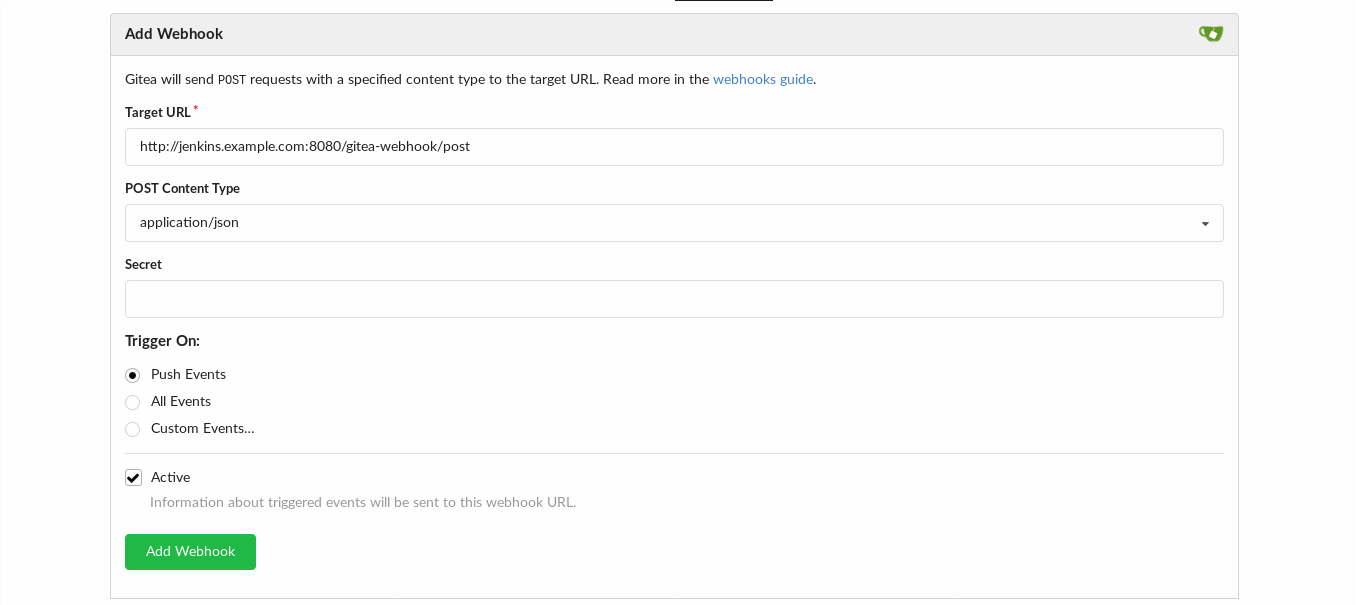This screenshot has width=1356, height=605.
Task: Focus the Target URL input field
Action: click(x=673, y=147)
